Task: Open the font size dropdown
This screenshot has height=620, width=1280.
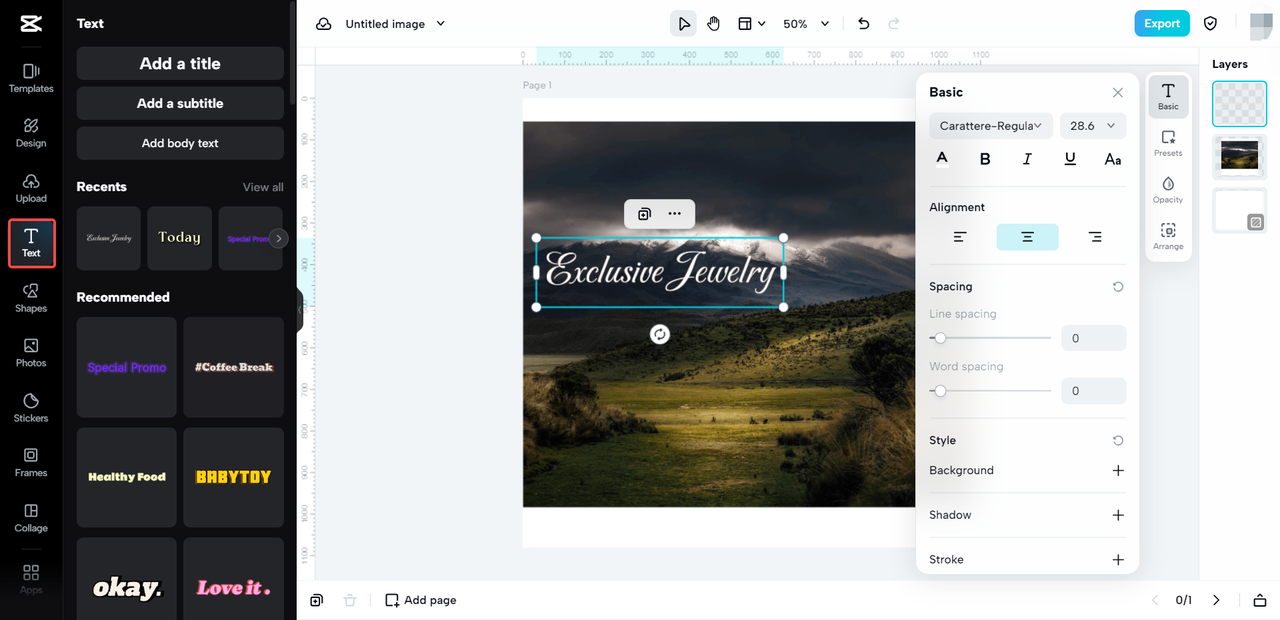Action: [1093, 126]
